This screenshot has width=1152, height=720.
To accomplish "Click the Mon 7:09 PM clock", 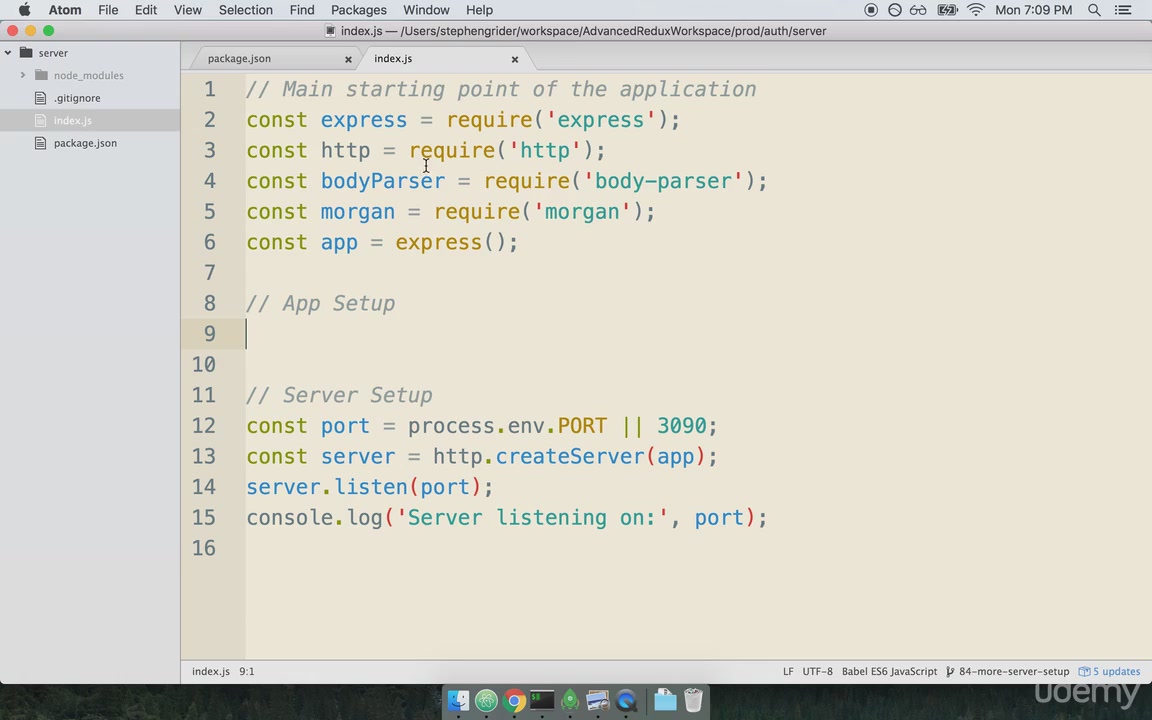I will pos(1033,10).
